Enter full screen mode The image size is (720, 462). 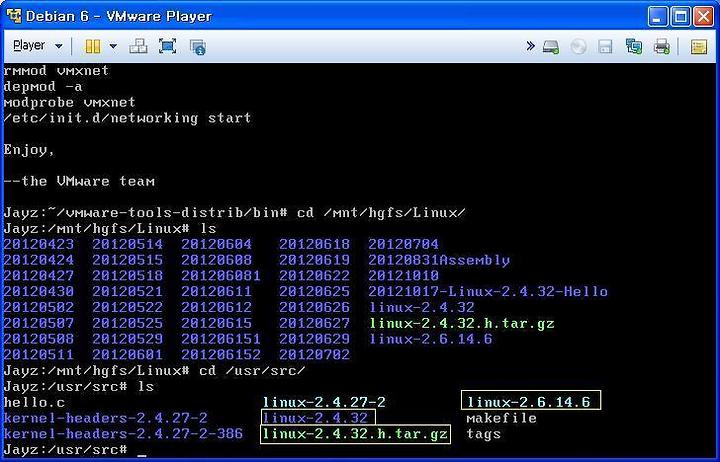point(168,46)
